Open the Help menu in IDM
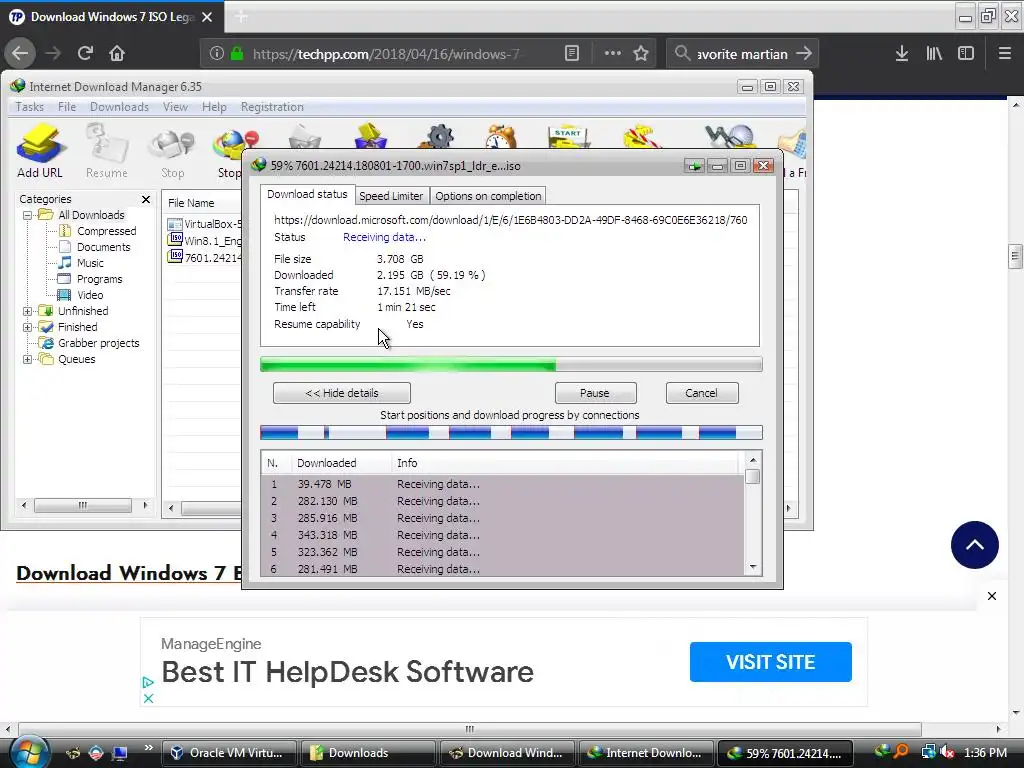1024x768 pixels. (214, 107)
